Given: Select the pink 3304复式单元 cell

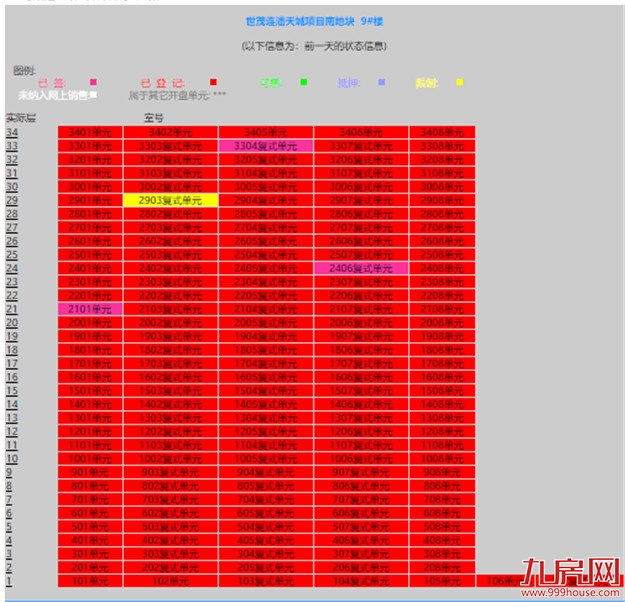Looking at the screenshot, I should click(x=266, y=146).
